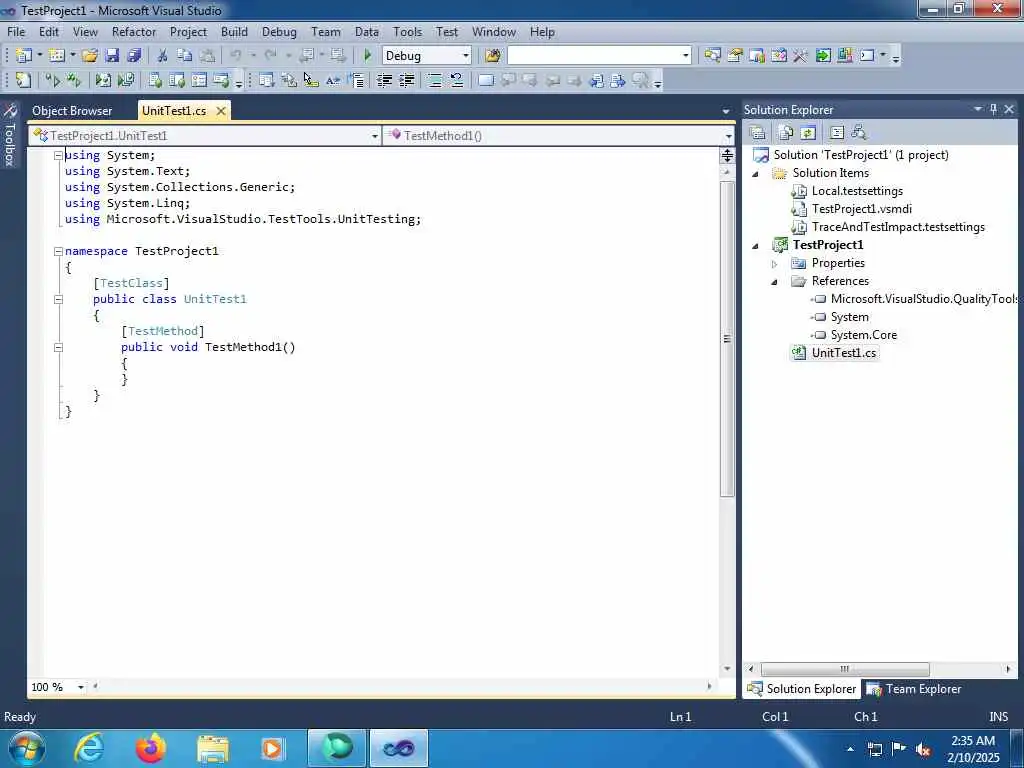Select TestProject1.vsmdi in Solution Explorer
The height and width of the screenshot is (768, 1024).
861,209
